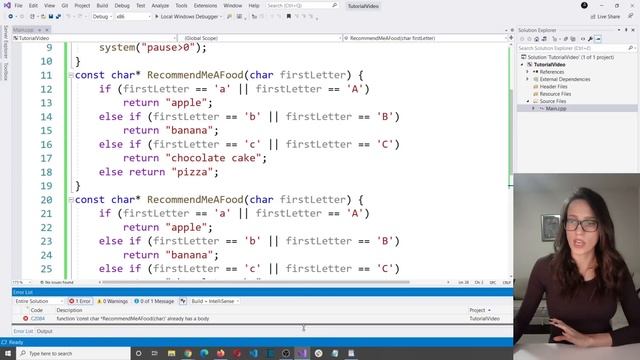Open the Analyze menu
640x360 pixels.
[160, 6]
